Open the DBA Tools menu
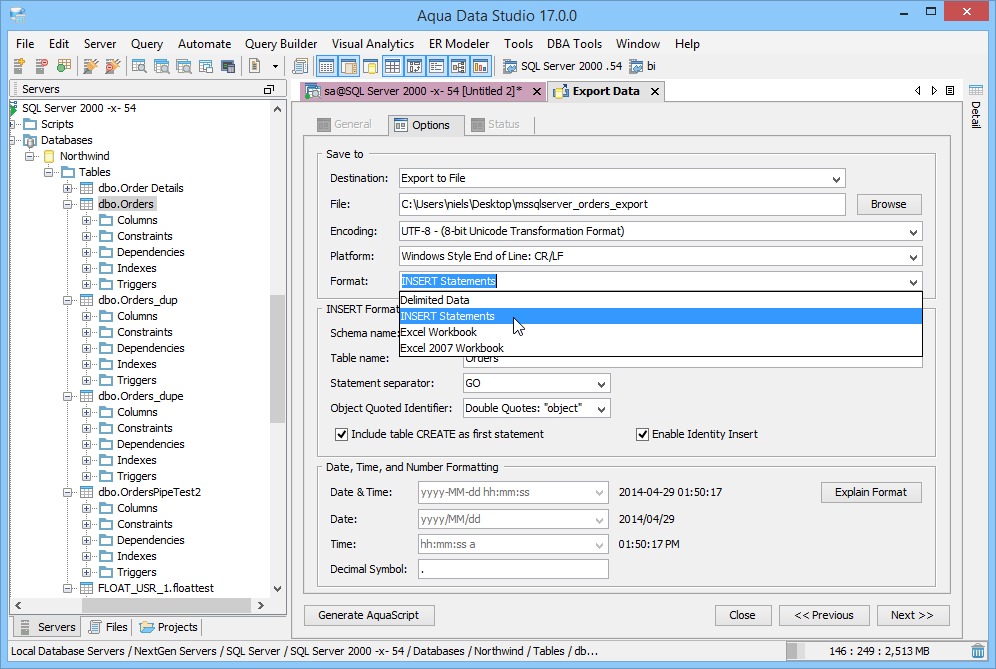 [574, 44]
